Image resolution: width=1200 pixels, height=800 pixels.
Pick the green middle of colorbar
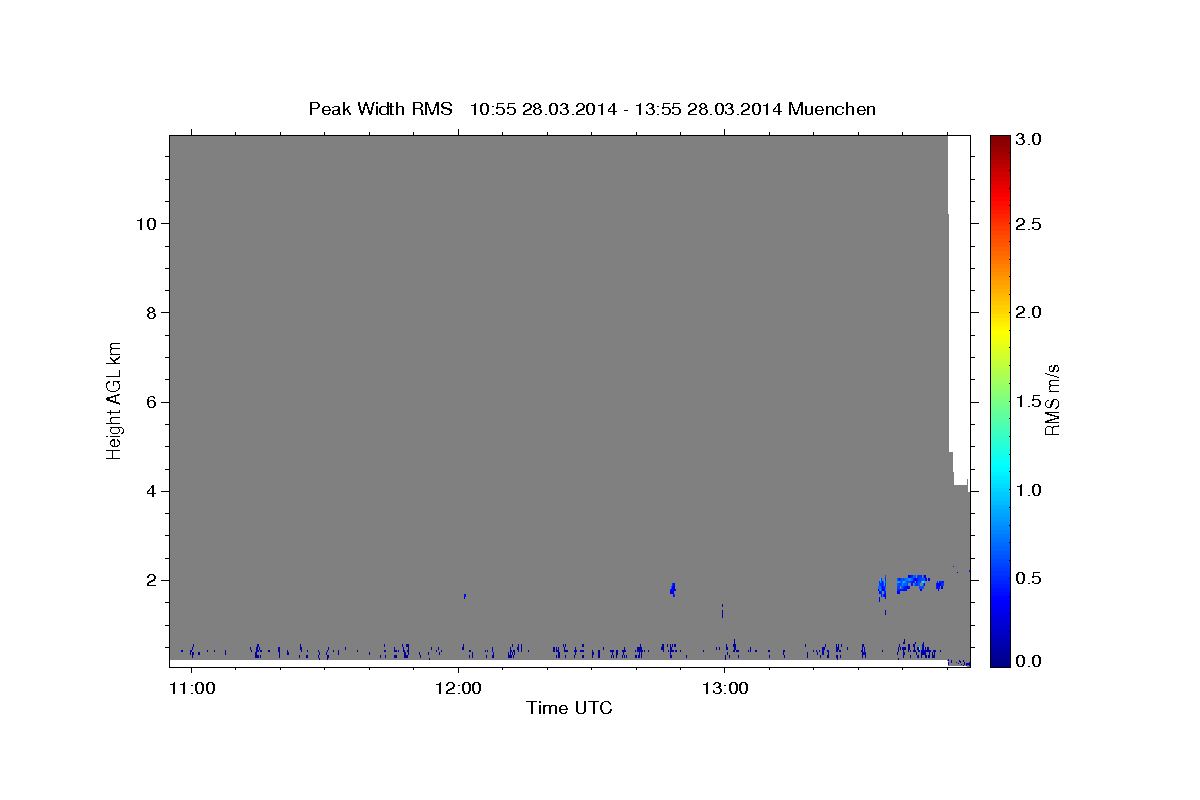(1000, 400)
